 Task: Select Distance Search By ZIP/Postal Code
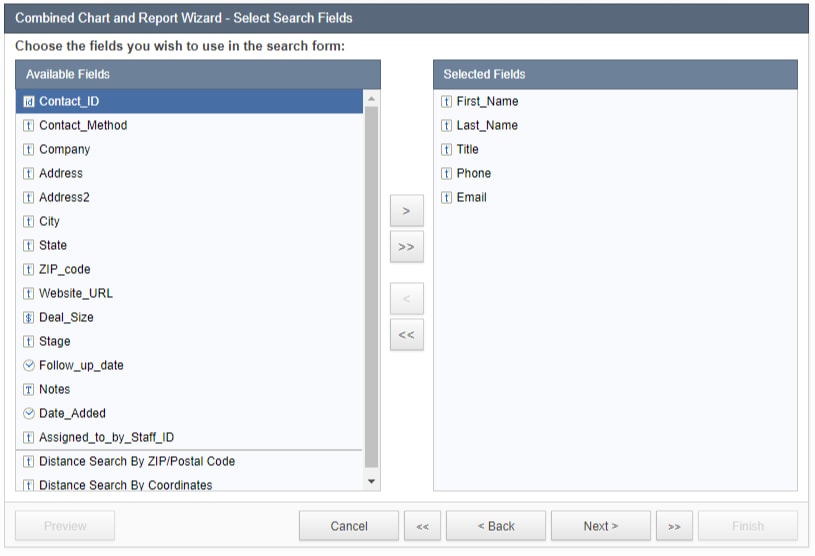(137, 462)
